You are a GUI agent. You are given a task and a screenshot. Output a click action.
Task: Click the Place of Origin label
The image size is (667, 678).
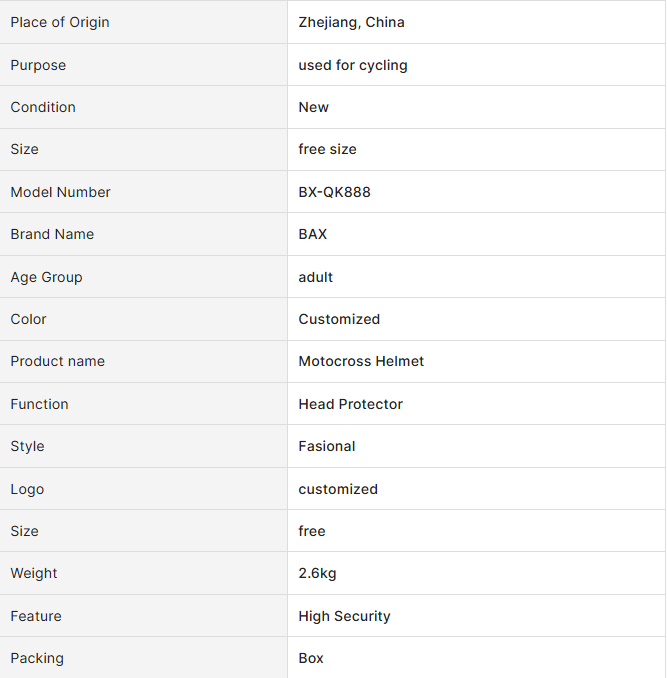(x=60, y=22)
